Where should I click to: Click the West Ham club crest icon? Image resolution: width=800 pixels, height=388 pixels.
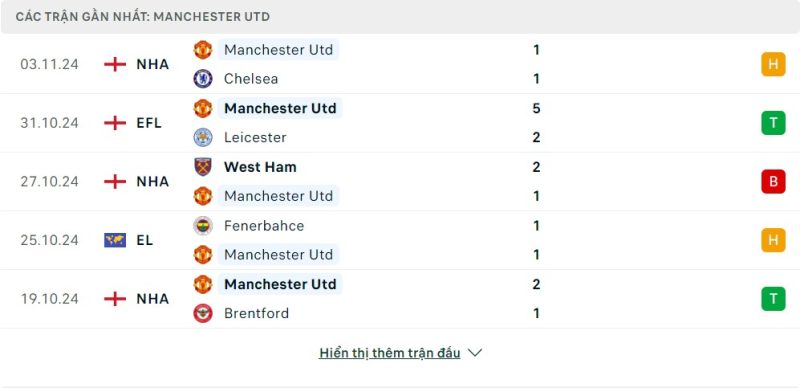coord(203,167)
